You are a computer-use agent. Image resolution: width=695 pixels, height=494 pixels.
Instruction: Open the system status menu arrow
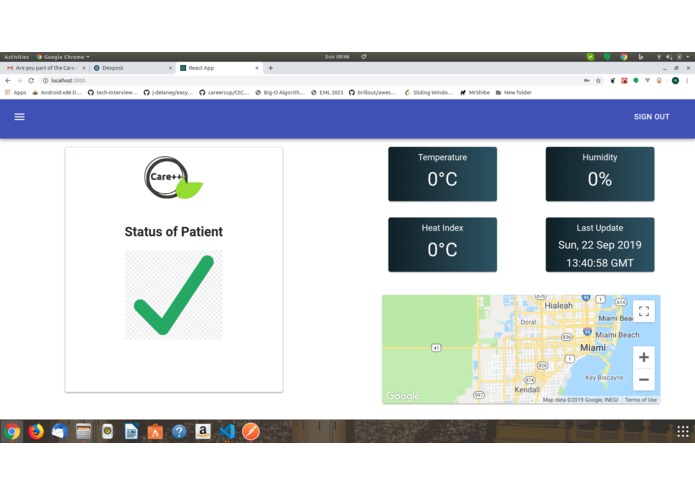[x=687, y=57]
